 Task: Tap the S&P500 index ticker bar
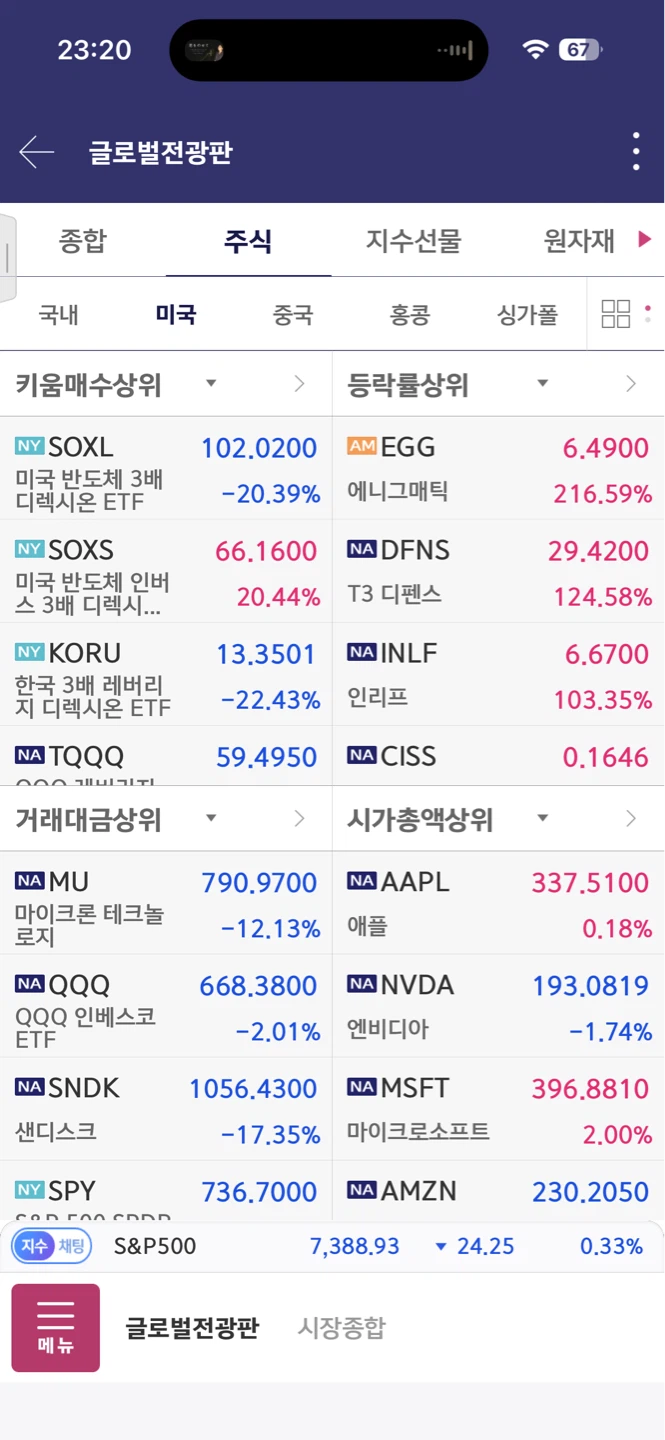point(332,1246)
